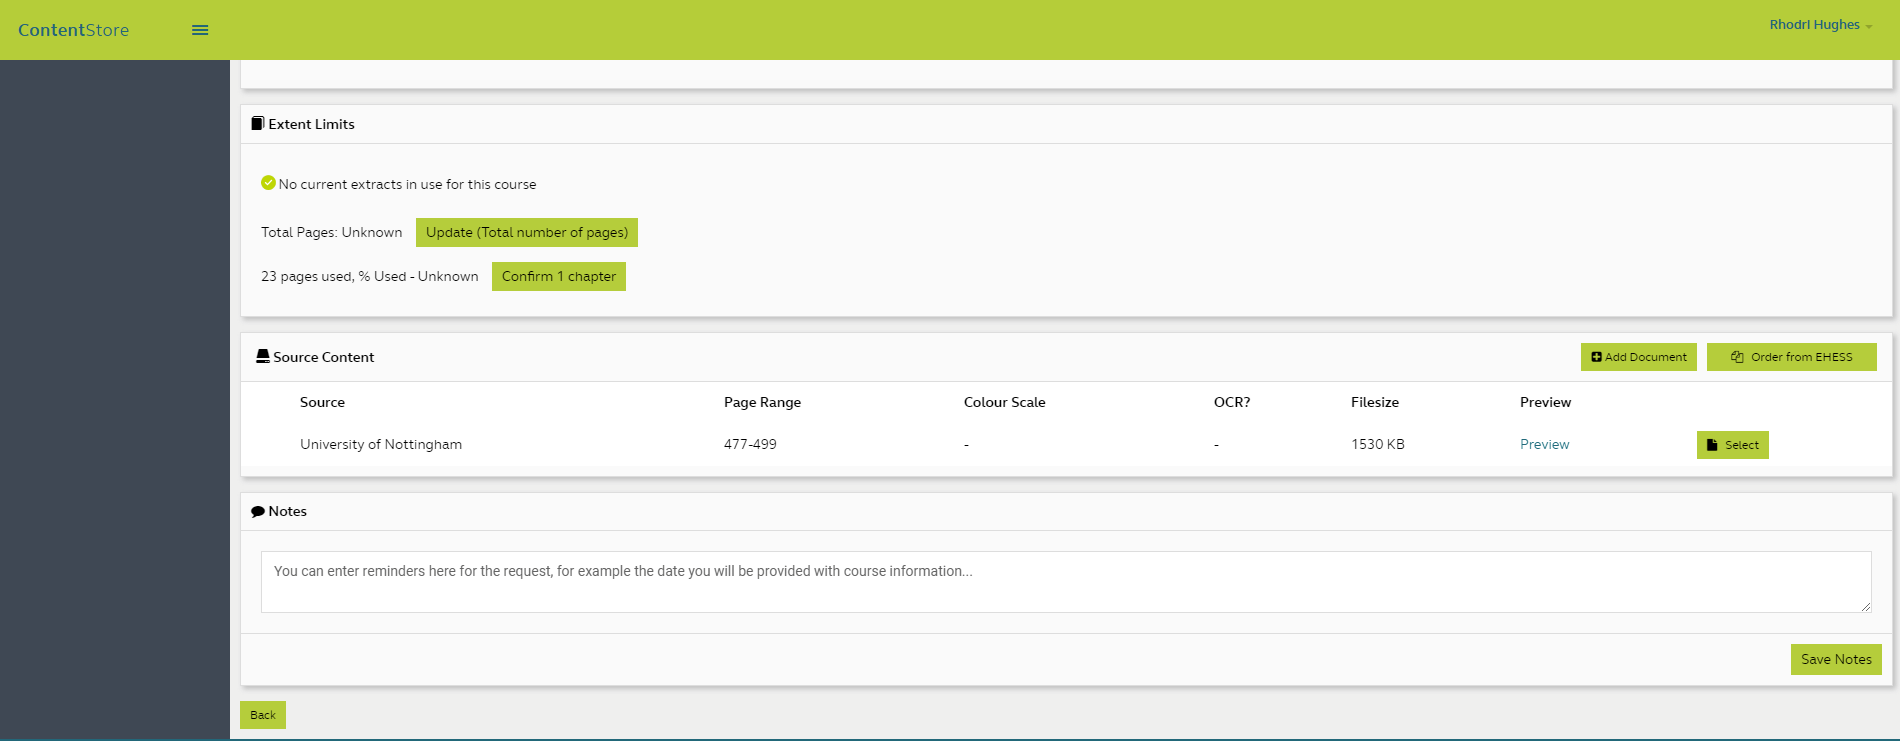Click the University of Nottingham source row
This screenshot has height=741, width=1900.
(381, 444)
